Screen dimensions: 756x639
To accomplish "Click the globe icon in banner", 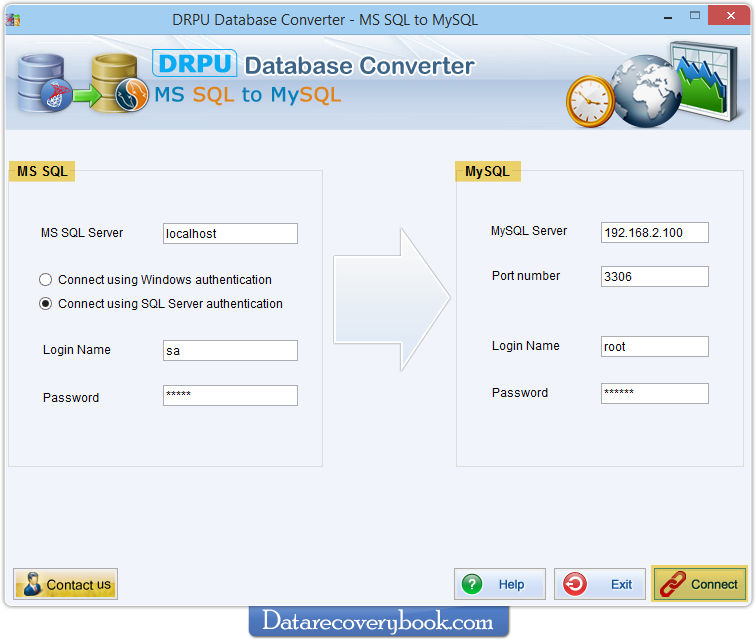I will click(x=646, y=92).
